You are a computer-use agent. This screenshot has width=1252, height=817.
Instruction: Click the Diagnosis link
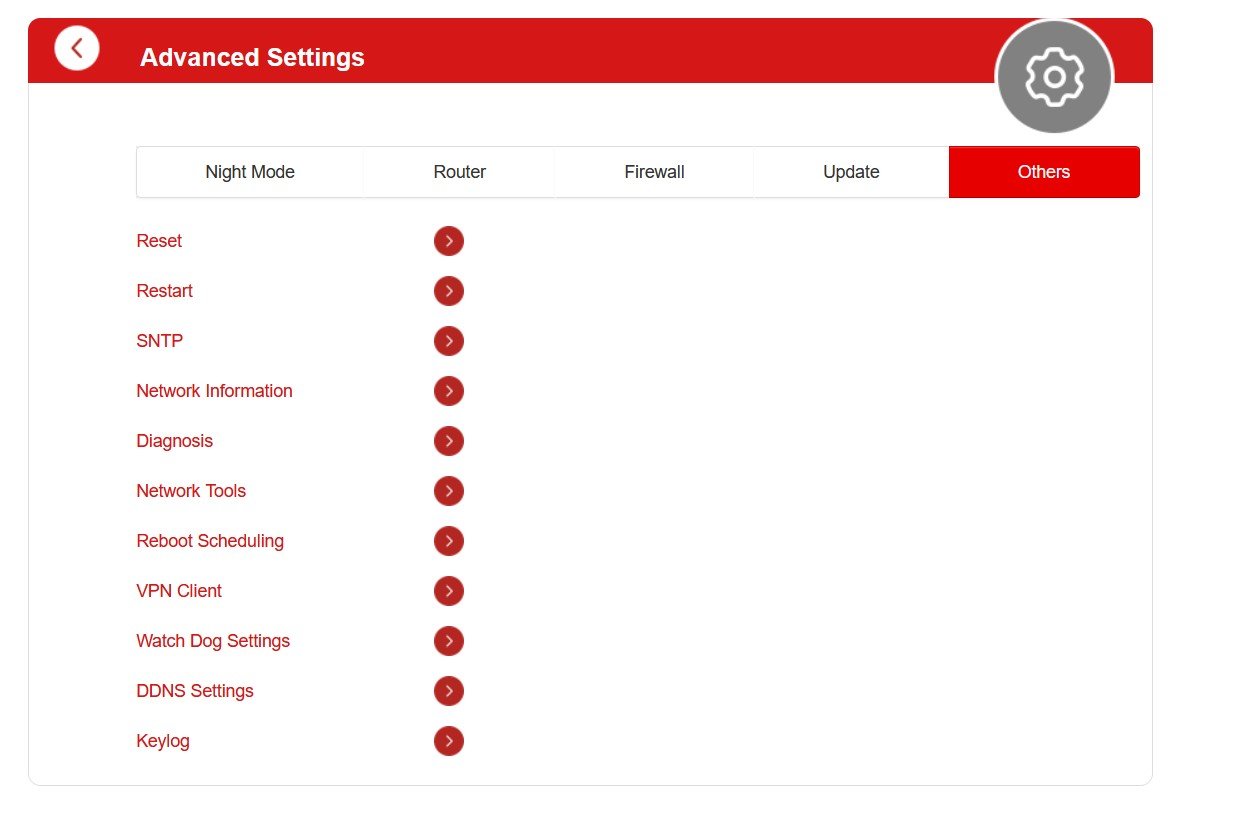pyautogui.click(x=174, y=441)
